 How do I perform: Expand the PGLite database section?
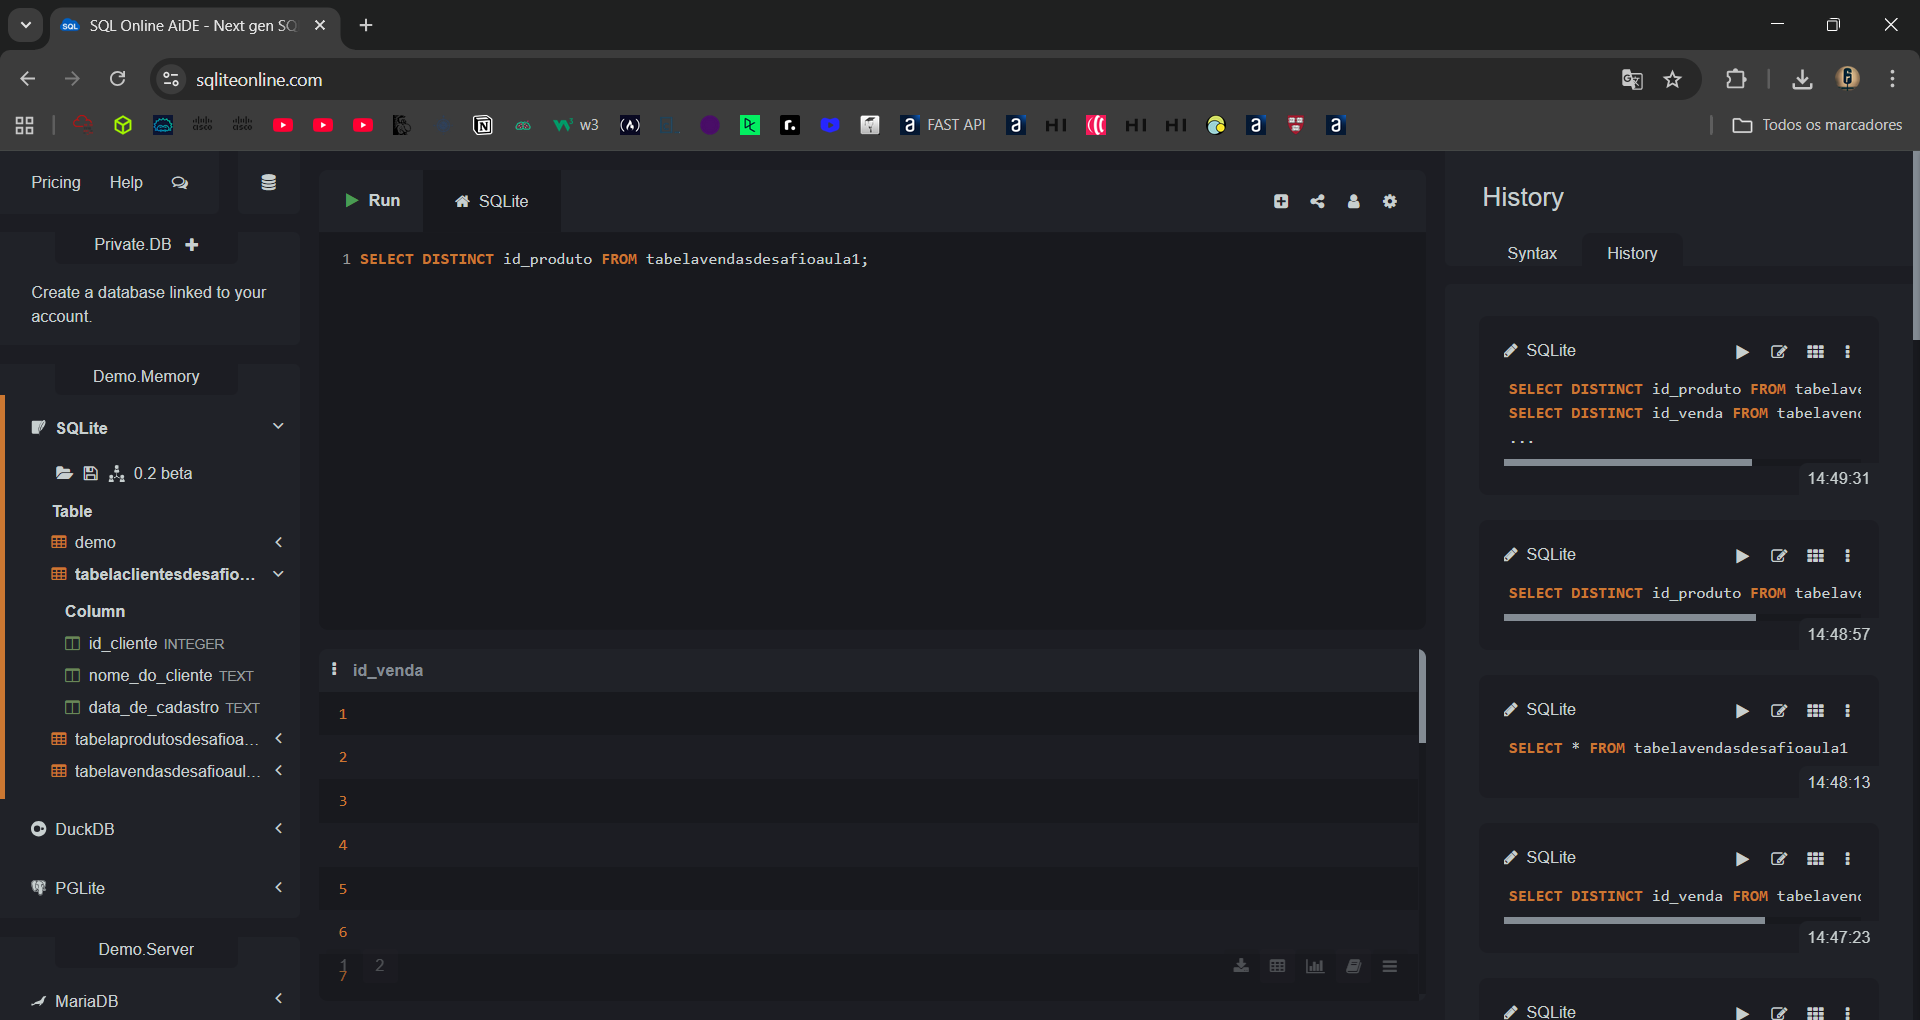(x=279, y=888)
